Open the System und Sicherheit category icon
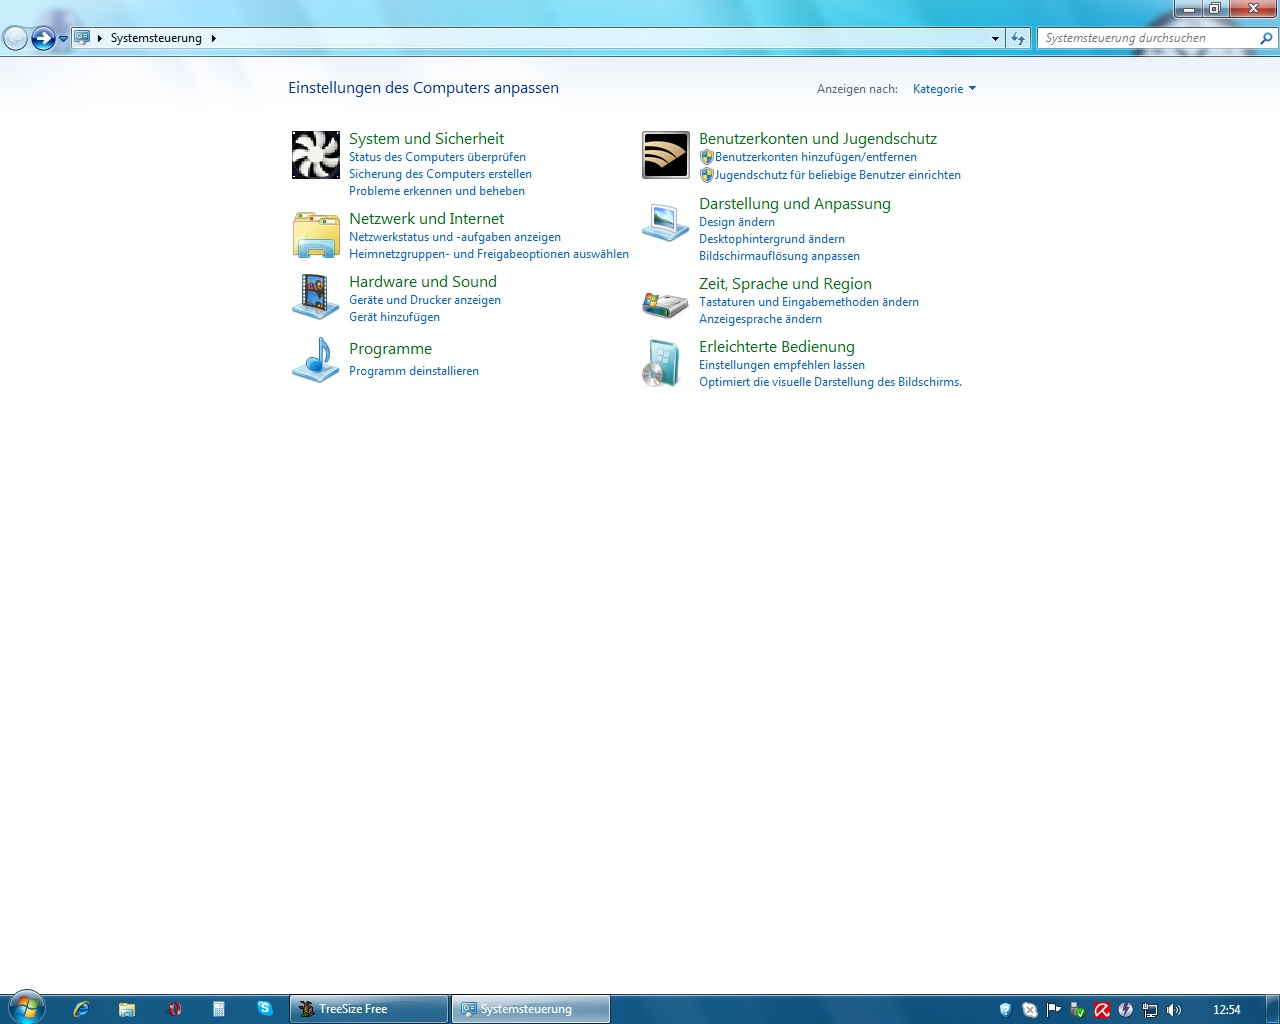The image size is (1280, 1024). 316,155
